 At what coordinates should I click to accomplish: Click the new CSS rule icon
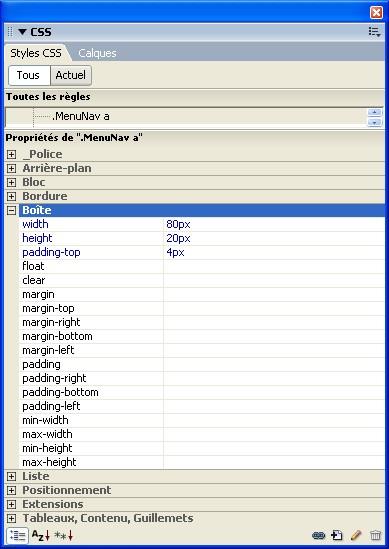tap(337, 535)
